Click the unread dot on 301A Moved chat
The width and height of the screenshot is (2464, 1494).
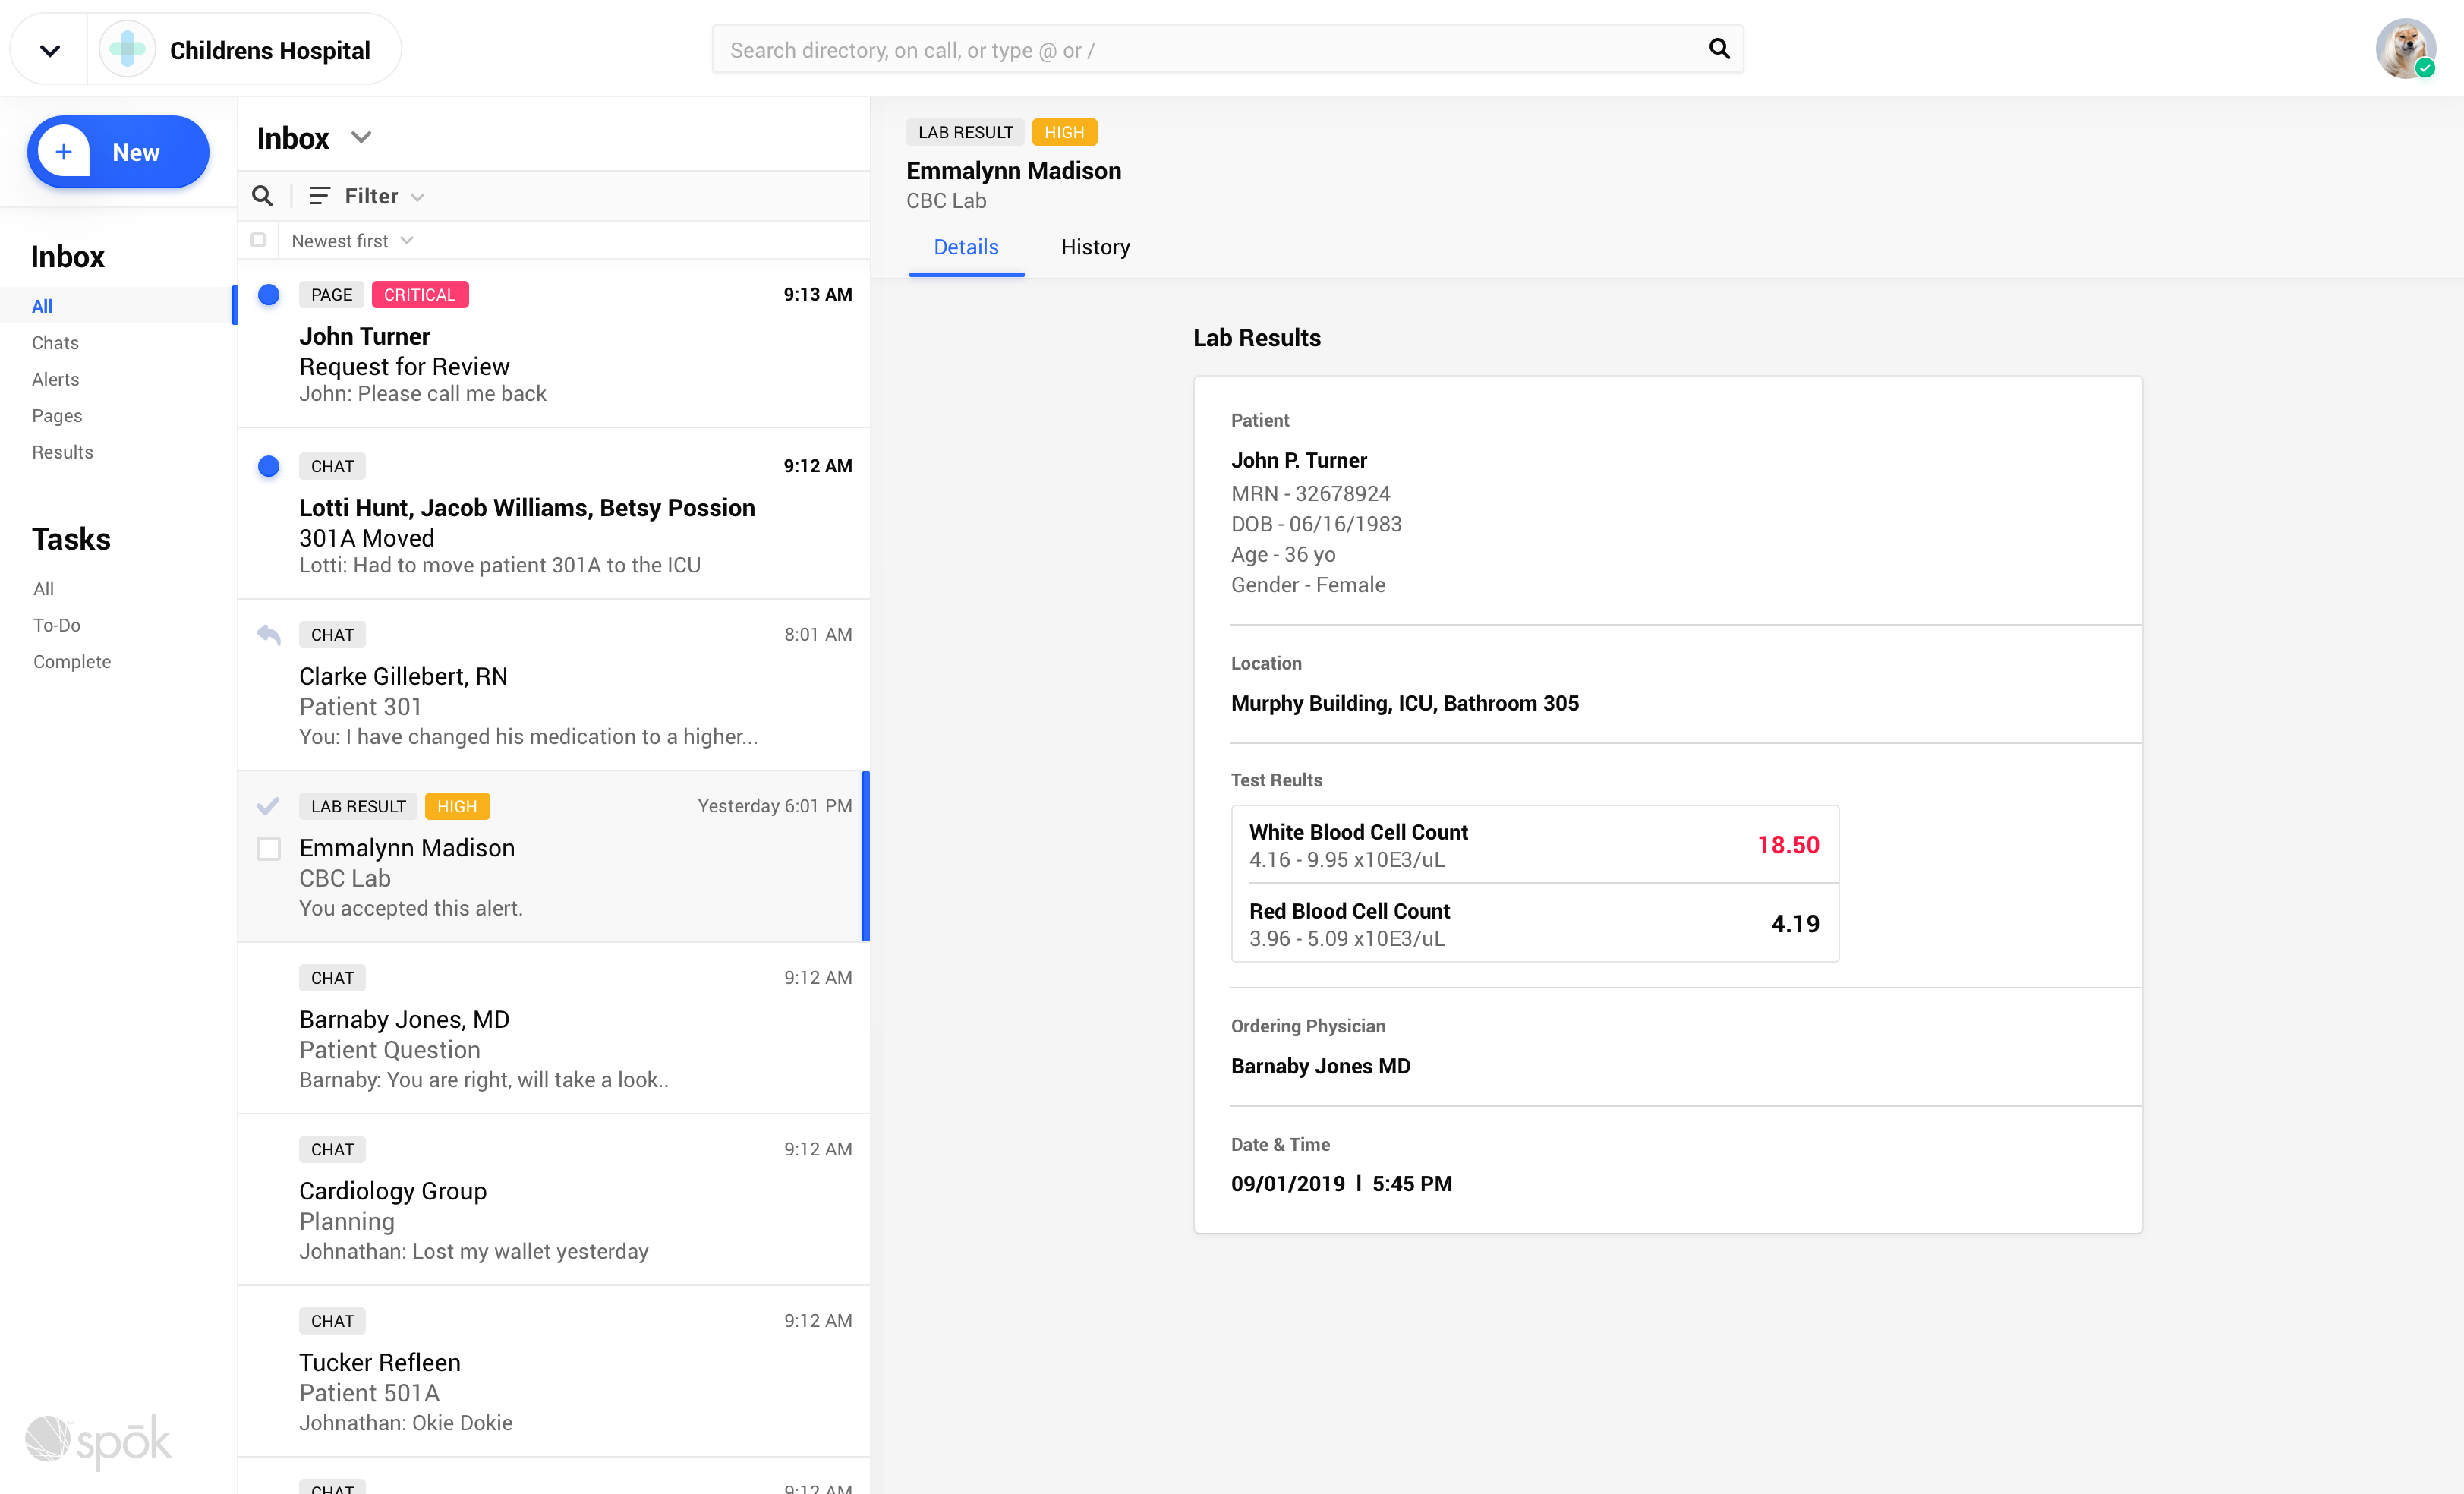268,466
